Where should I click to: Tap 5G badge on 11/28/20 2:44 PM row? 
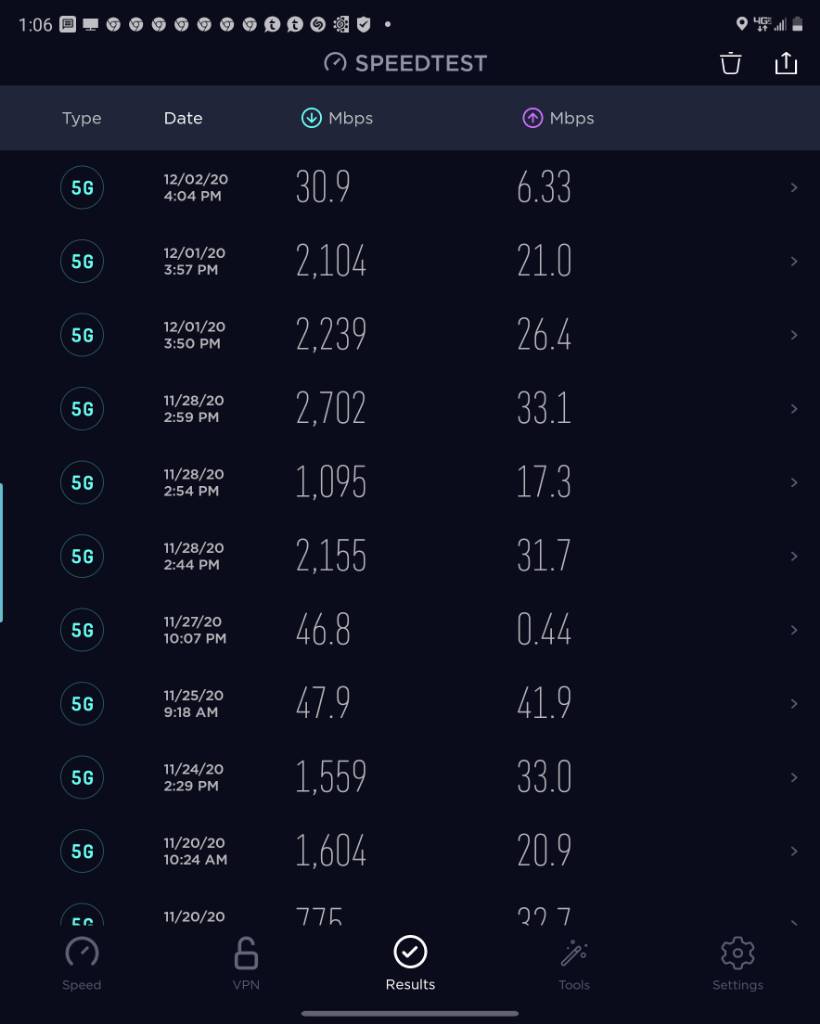[82, 556]
